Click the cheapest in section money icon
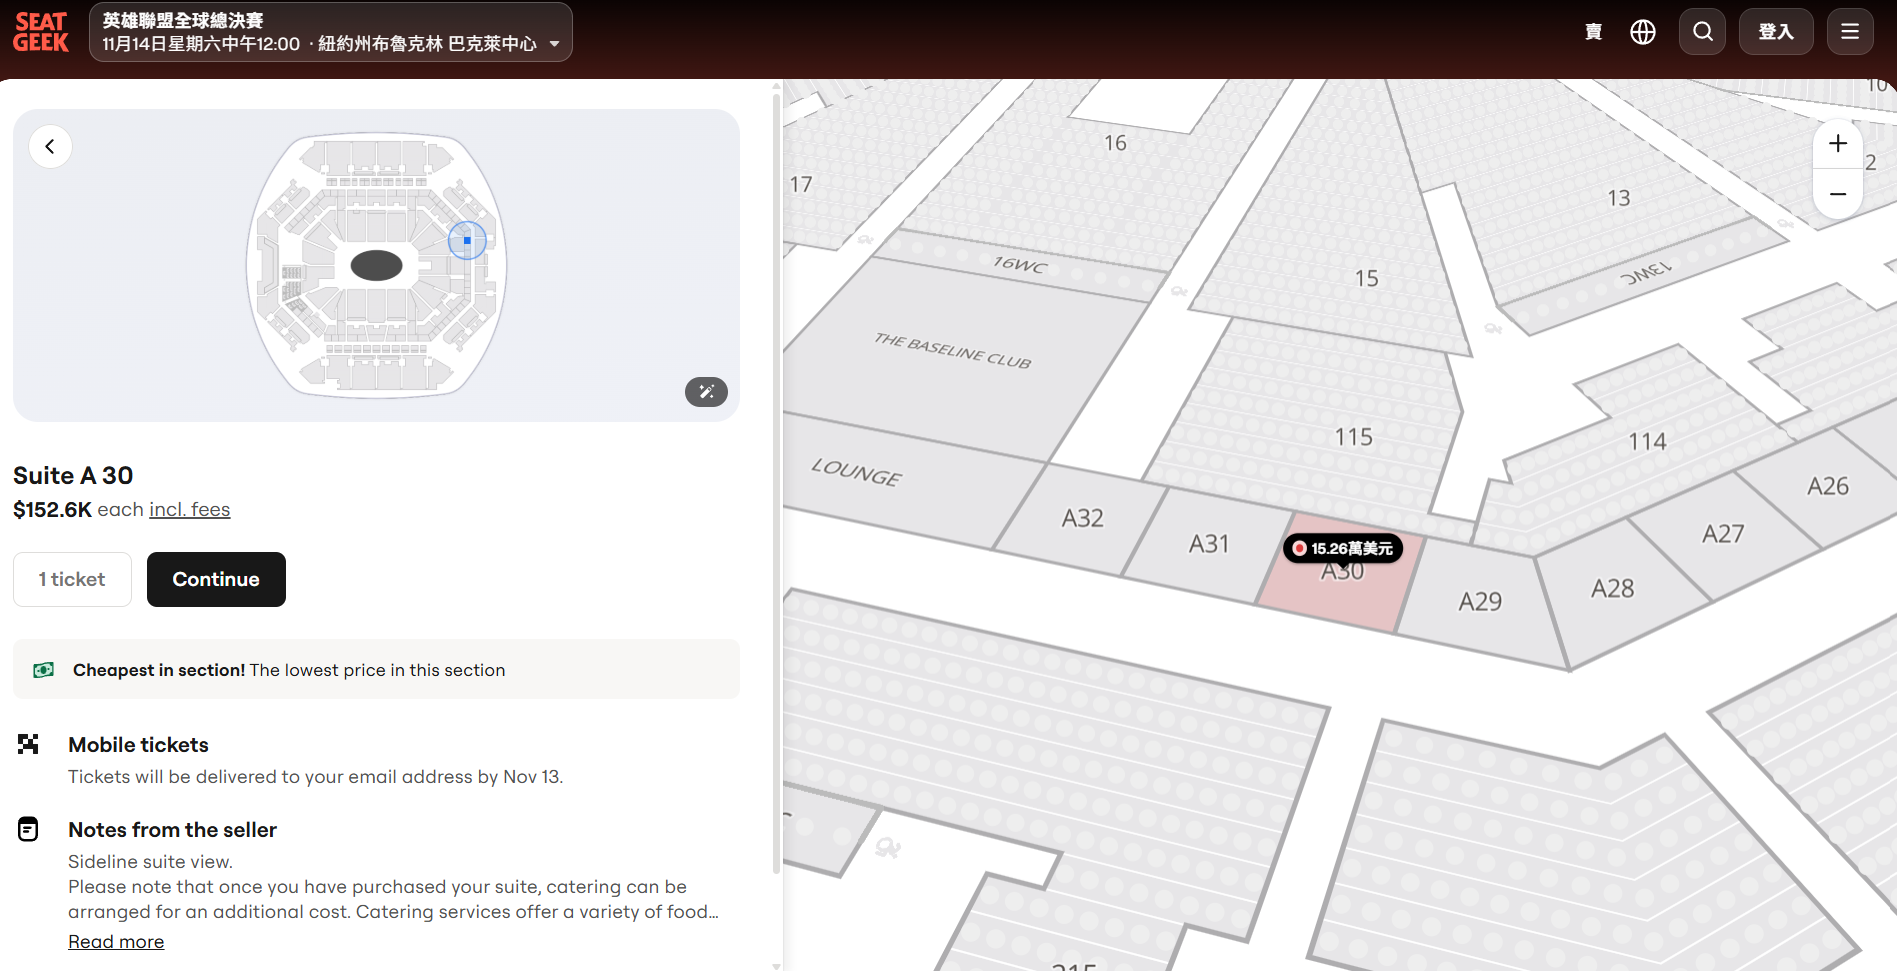 click(43, 670)
